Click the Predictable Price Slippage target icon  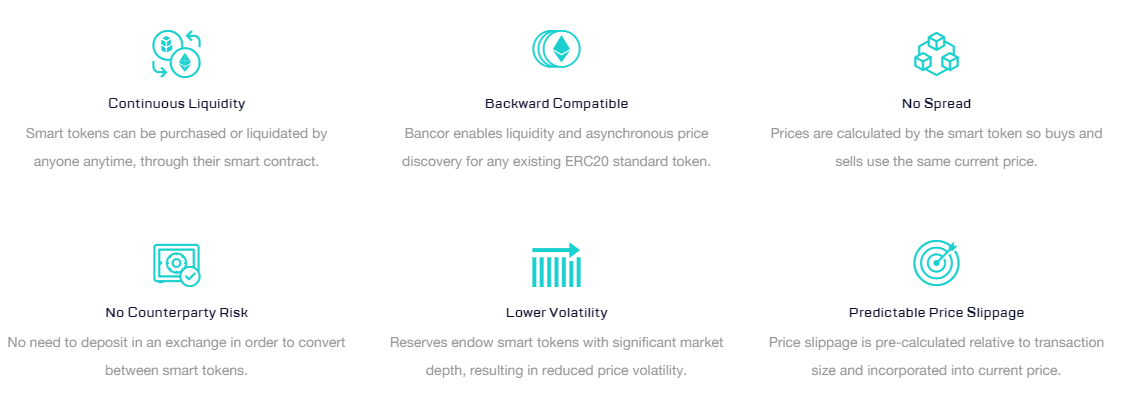click(x=936, y=263)
